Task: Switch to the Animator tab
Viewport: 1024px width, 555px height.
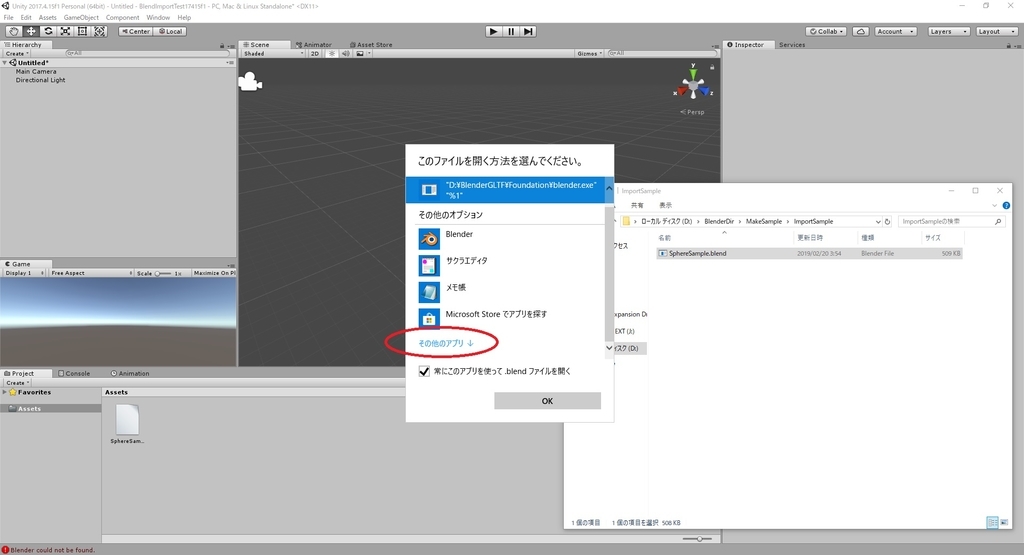Action: click(x=314, y=45)
